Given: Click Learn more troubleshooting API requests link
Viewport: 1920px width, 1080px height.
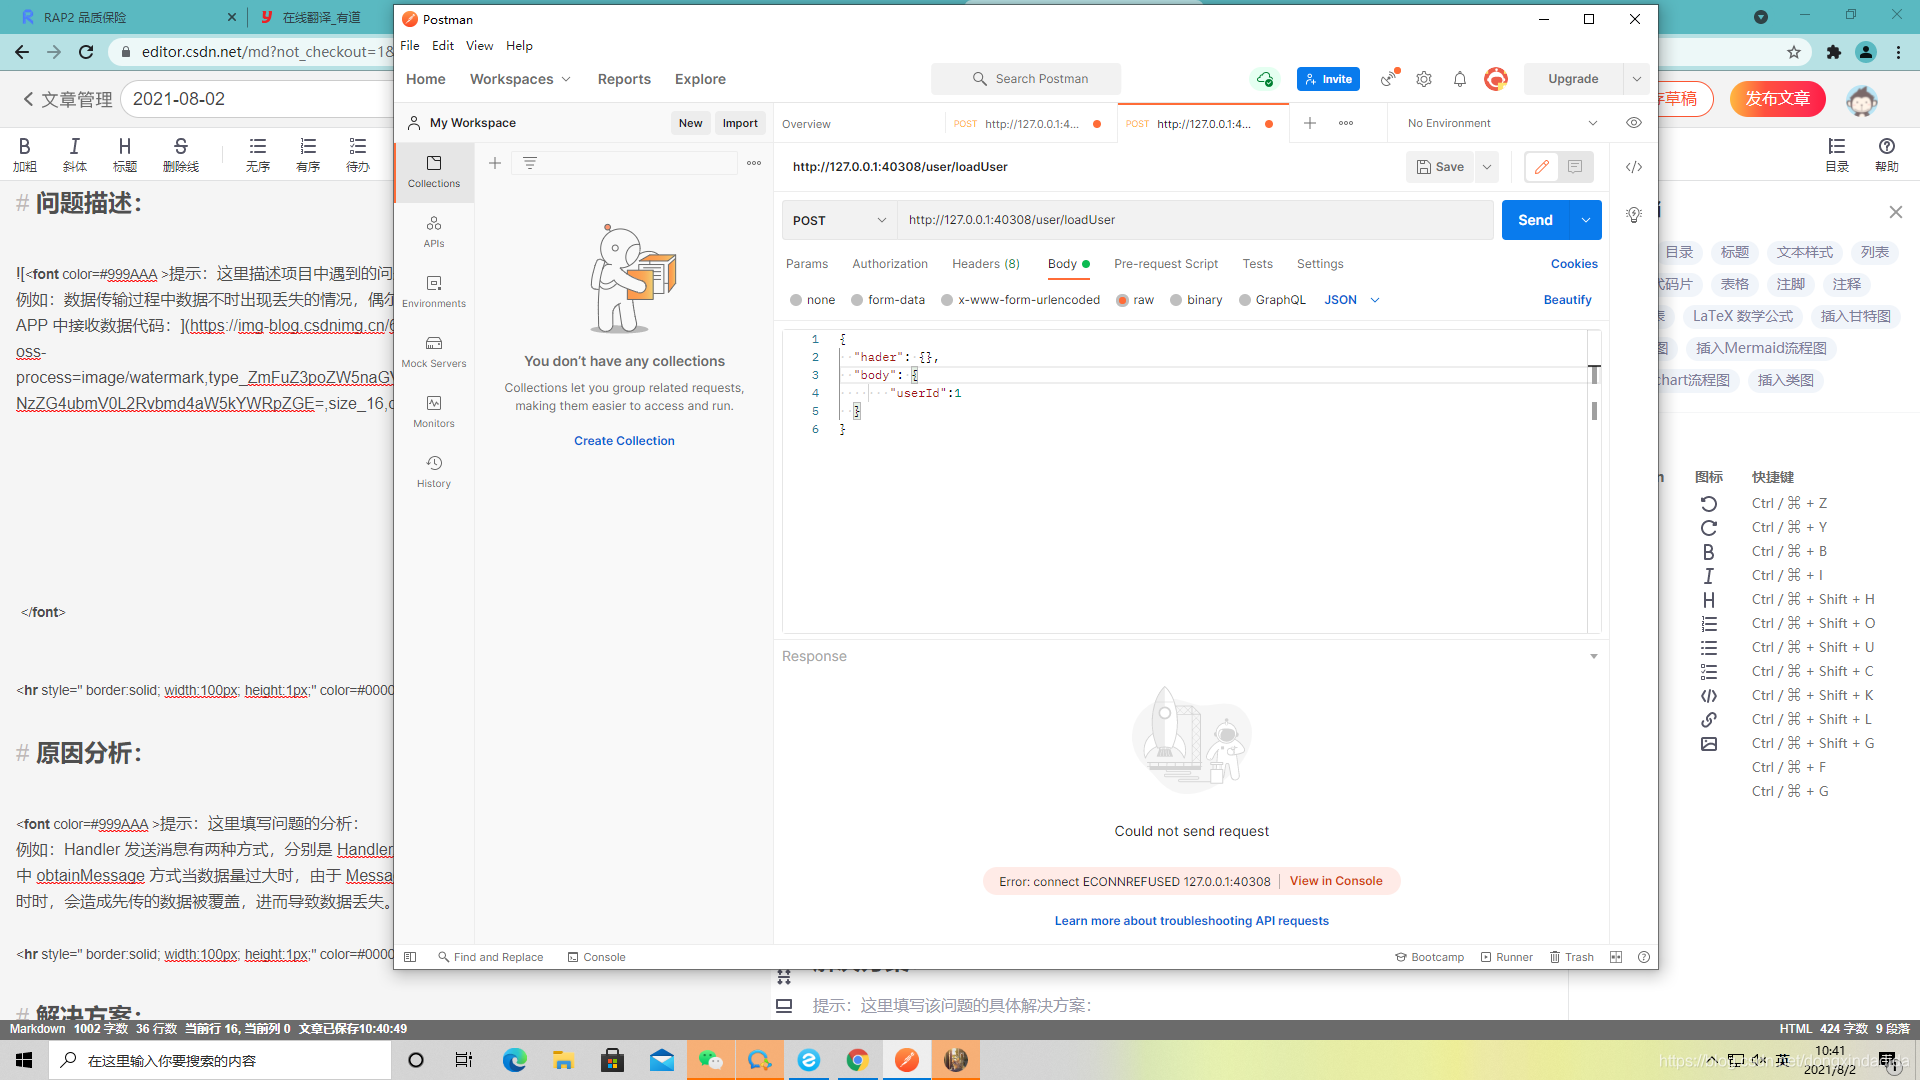Looking at the screenshot, I should [1191, 919].
